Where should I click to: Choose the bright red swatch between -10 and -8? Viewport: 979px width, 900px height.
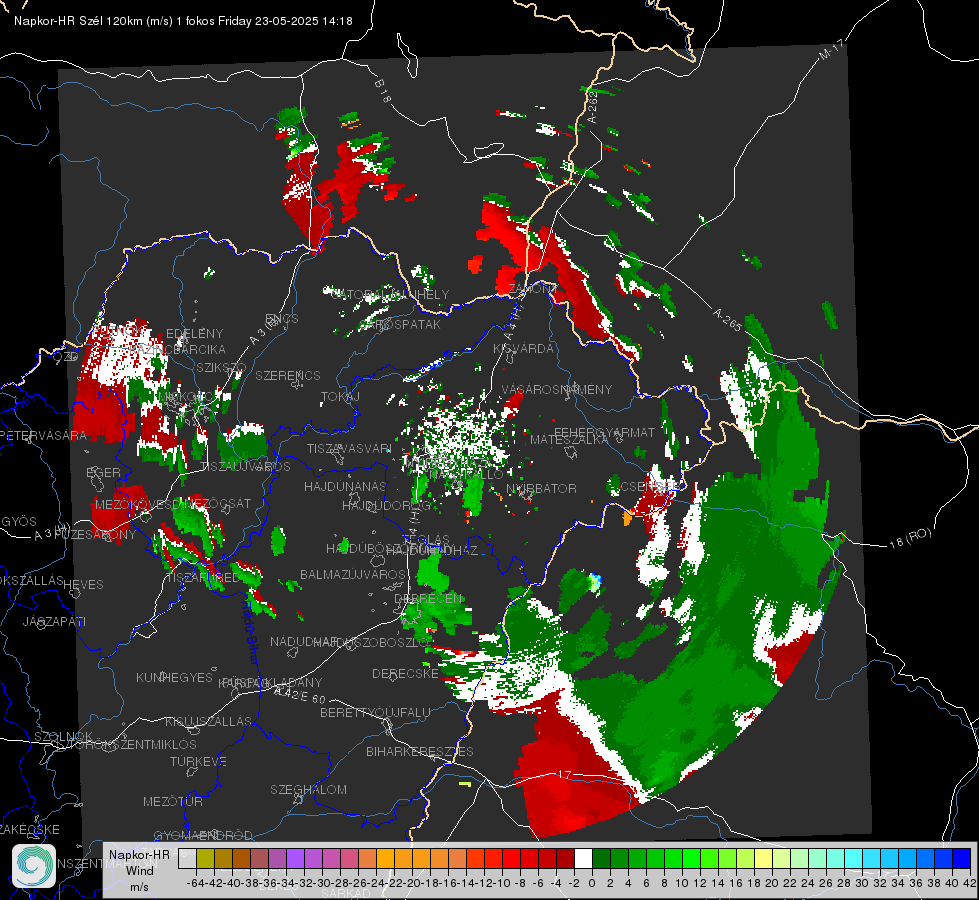(511, 859)
